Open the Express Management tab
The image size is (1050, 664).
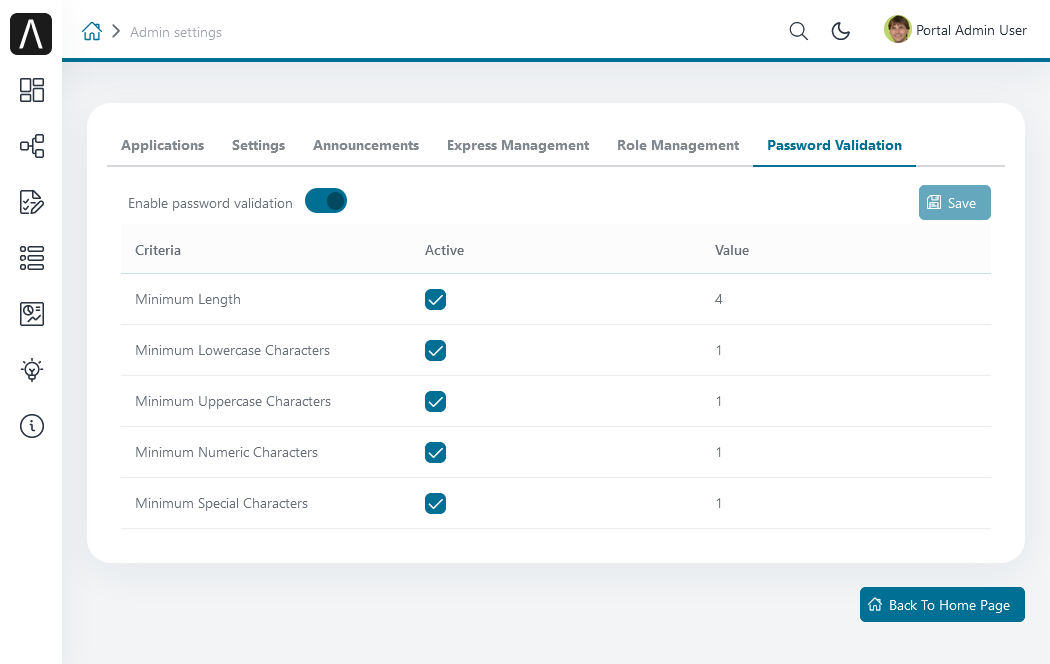(518, 145)
